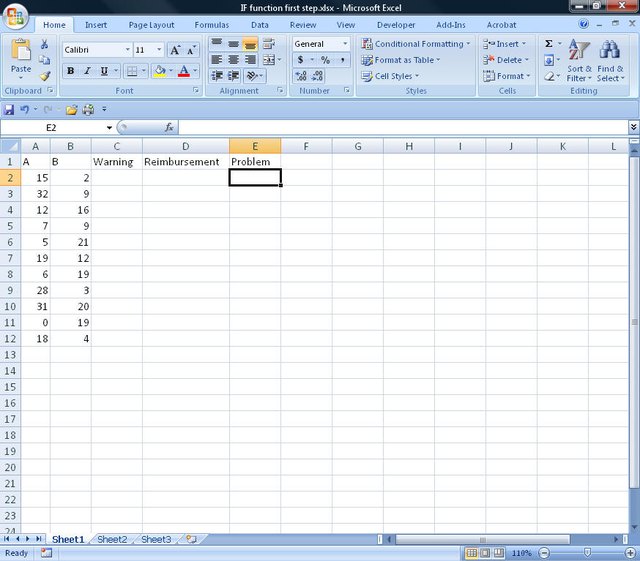640x561 pixels.
Task: Shrink font size icon
Action: (x=191, y=50)
